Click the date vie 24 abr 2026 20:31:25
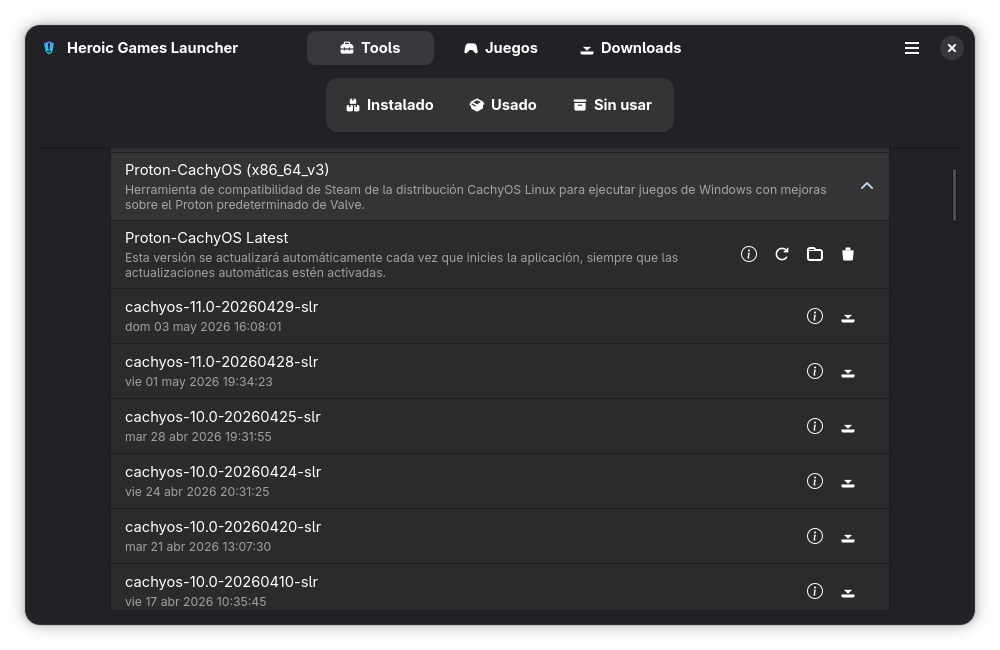1000x650 pixels. click(197, 492)
